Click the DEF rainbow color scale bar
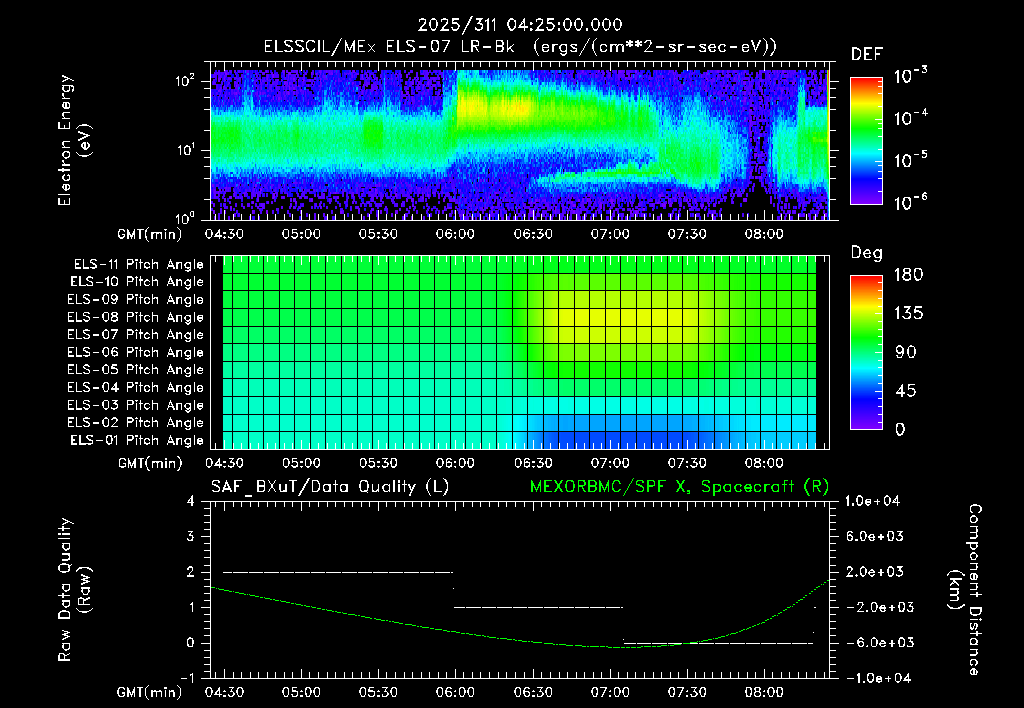The height and width of the screenshot is (708, 1024). (x=866, y=140)
